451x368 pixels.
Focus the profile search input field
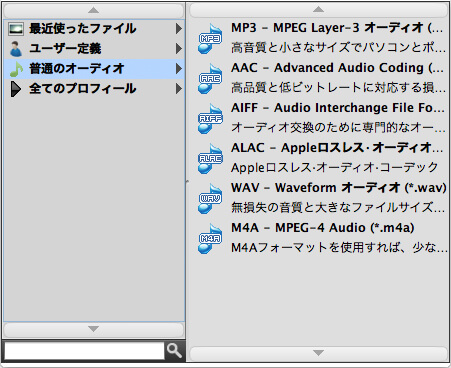coord(84,350)
